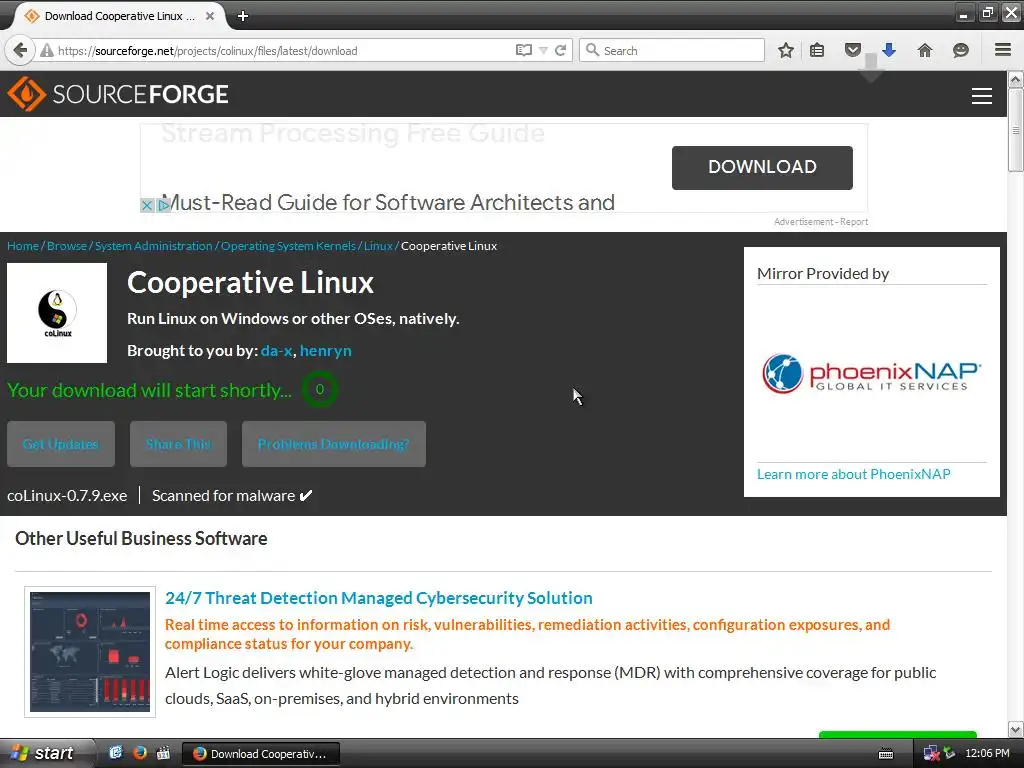Click the second tray icon beside clock
1024x768 pixels.
[950, 754]
